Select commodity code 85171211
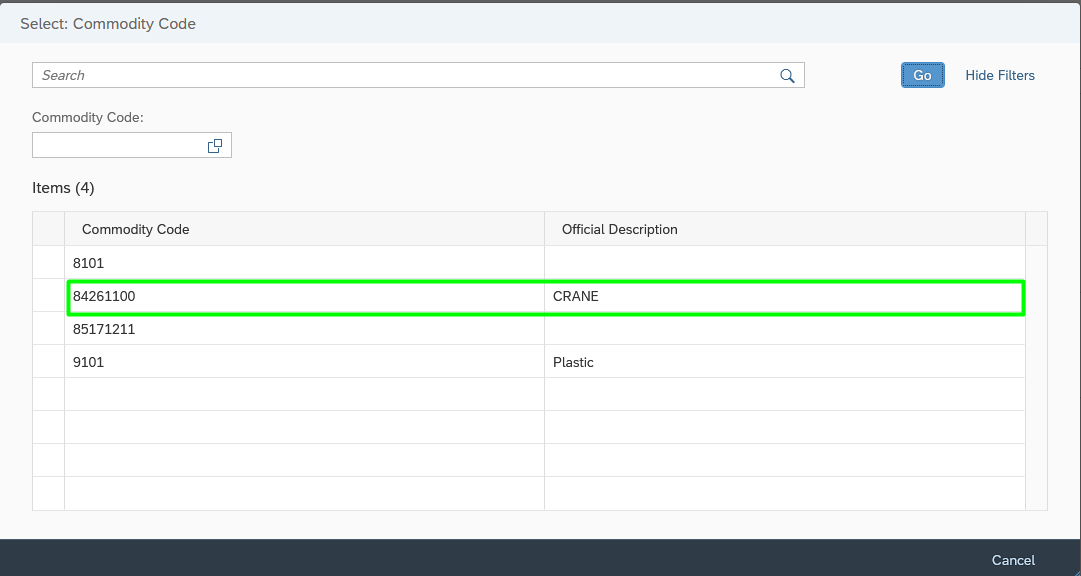Viewport: 1081px width, 576px height. pos(104,330)
